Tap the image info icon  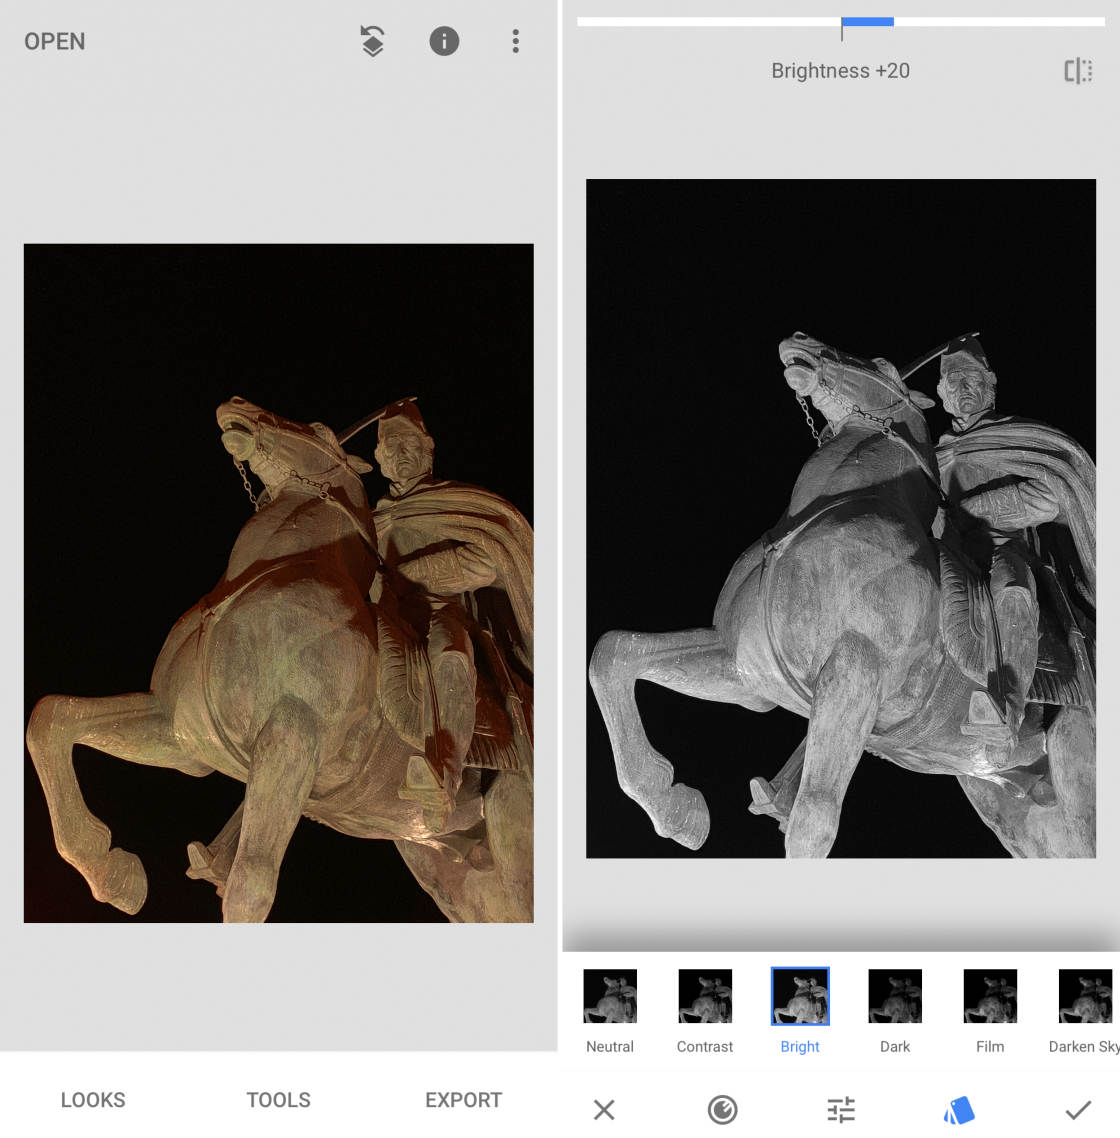444,41
